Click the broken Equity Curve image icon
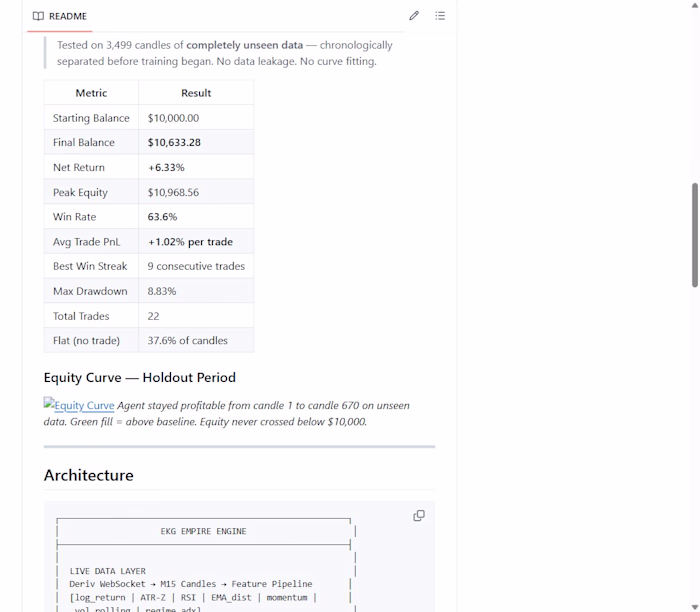The image size is (700, 612). click(x=49, y=403)
